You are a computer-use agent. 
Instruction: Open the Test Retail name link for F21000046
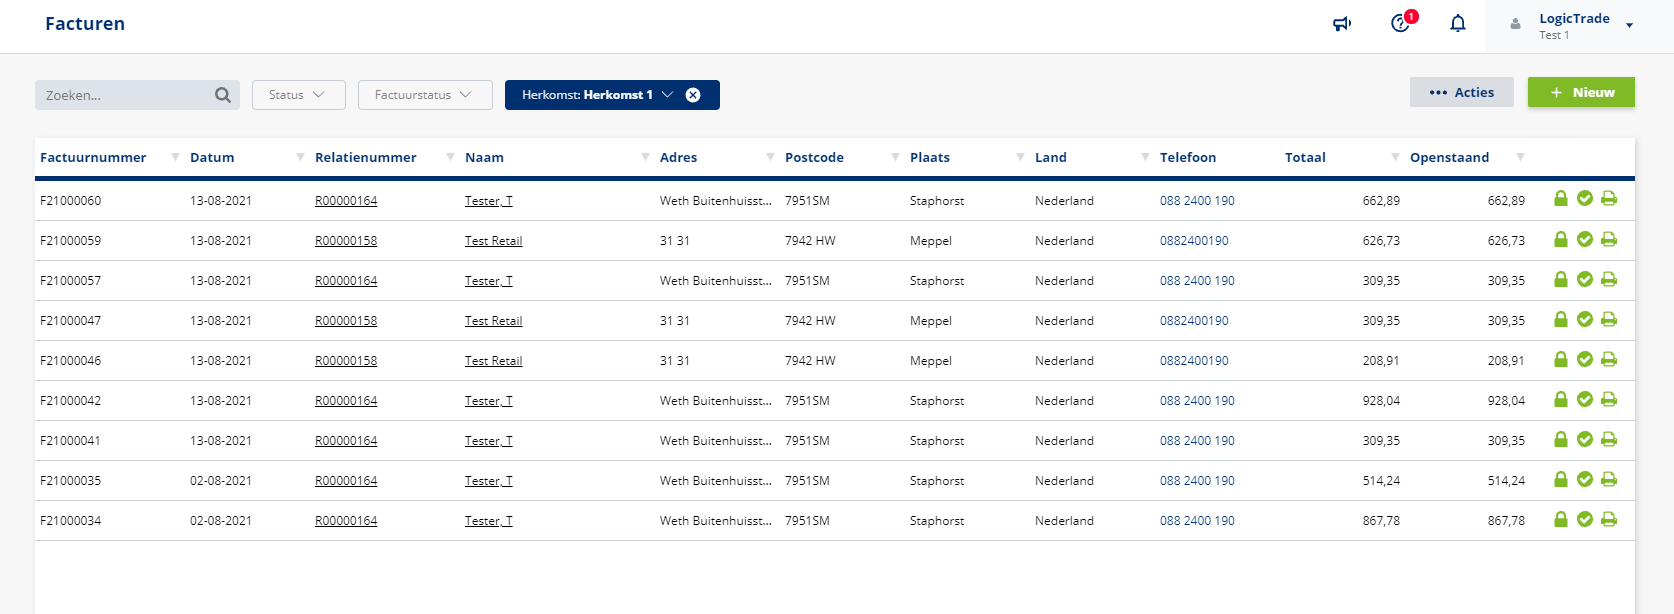click(493, 361)
